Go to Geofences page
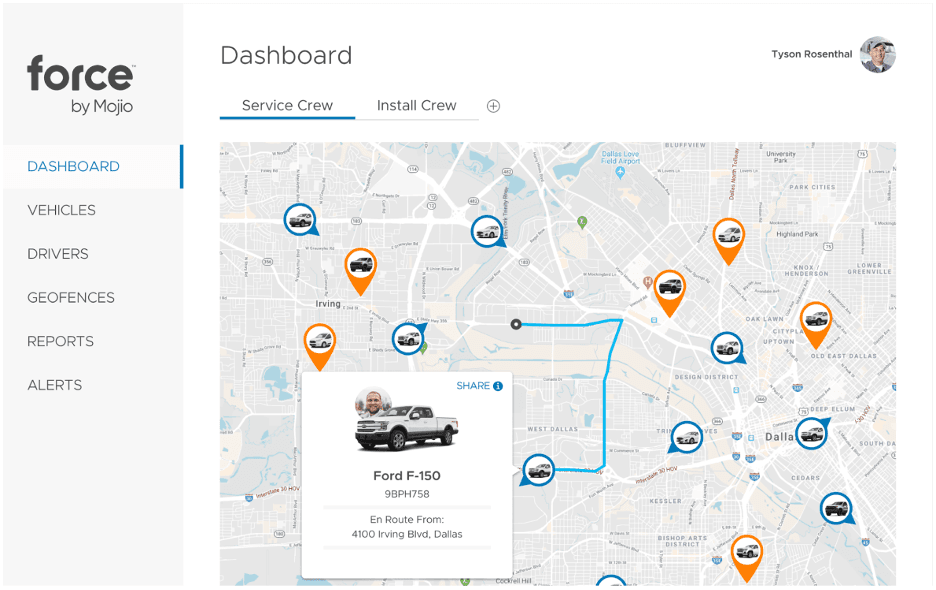Image resolution: width=936 pixels, height=590 pixels. [71, 297]
